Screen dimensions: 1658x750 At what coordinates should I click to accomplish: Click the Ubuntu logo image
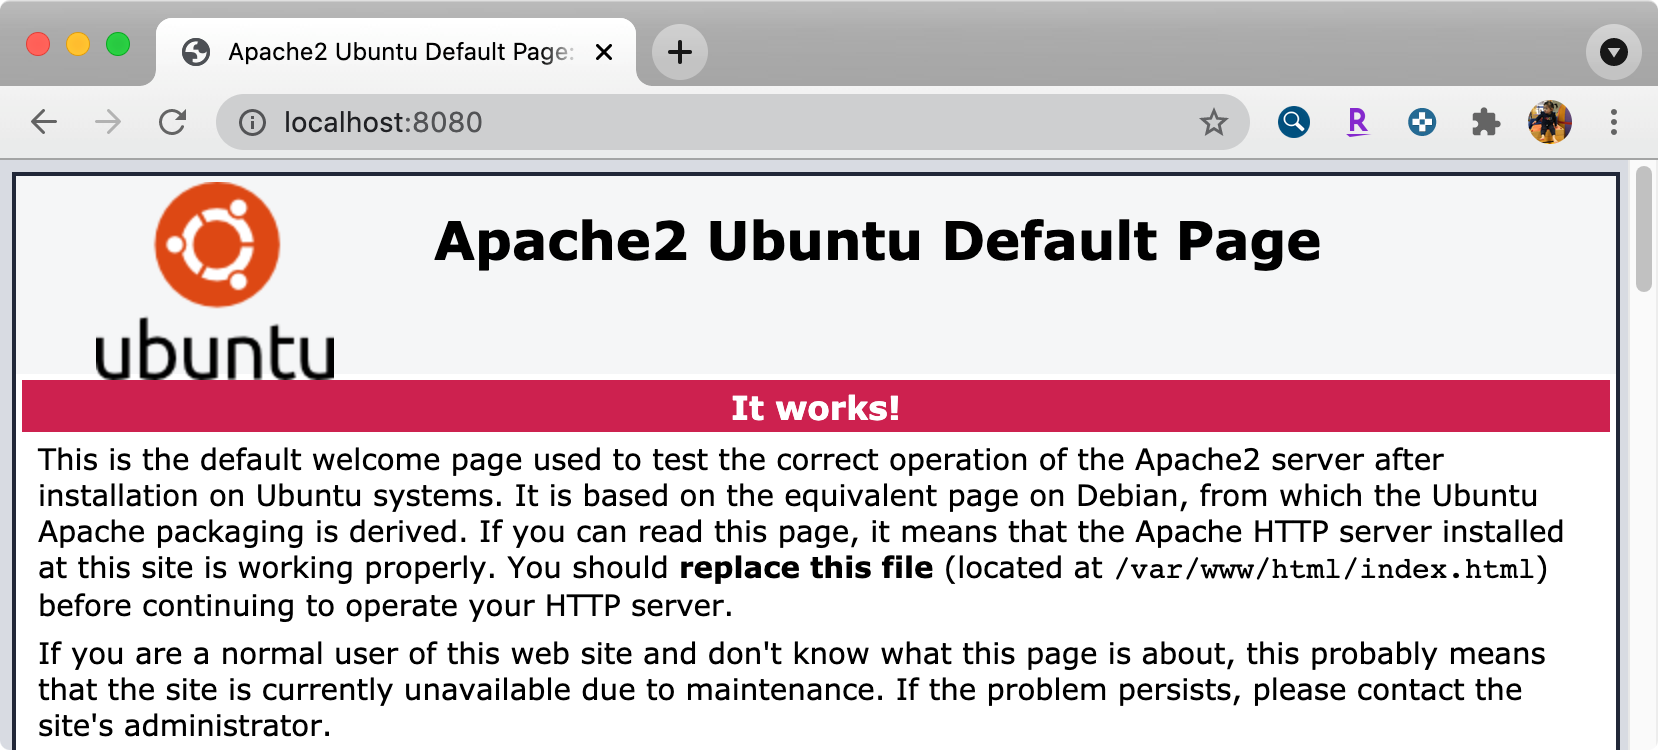pos(216,280)
